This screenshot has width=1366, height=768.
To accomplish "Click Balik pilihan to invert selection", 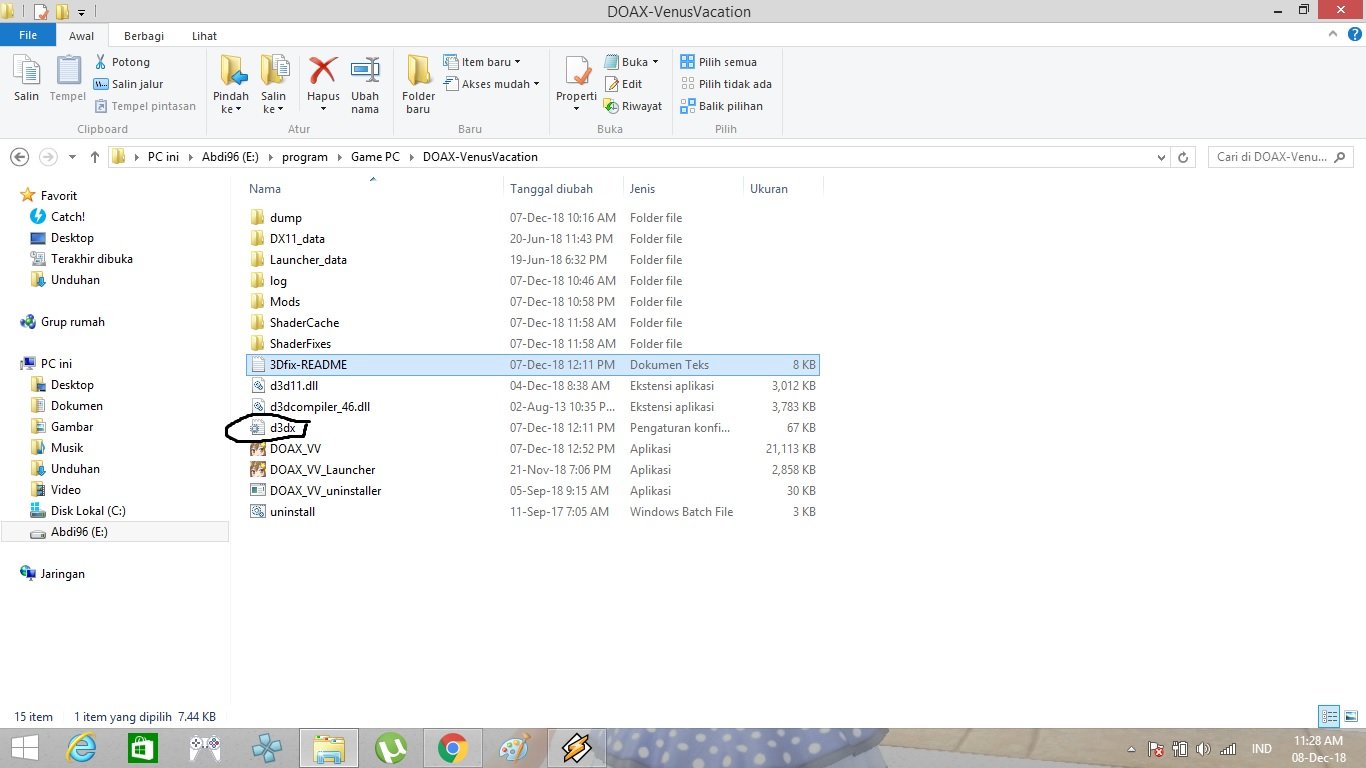I will point(722,106).
